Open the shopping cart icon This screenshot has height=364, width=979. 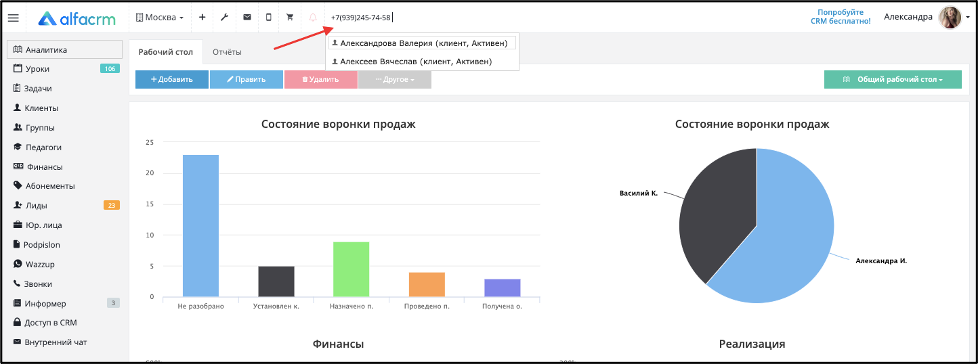(x=290, y=17)
